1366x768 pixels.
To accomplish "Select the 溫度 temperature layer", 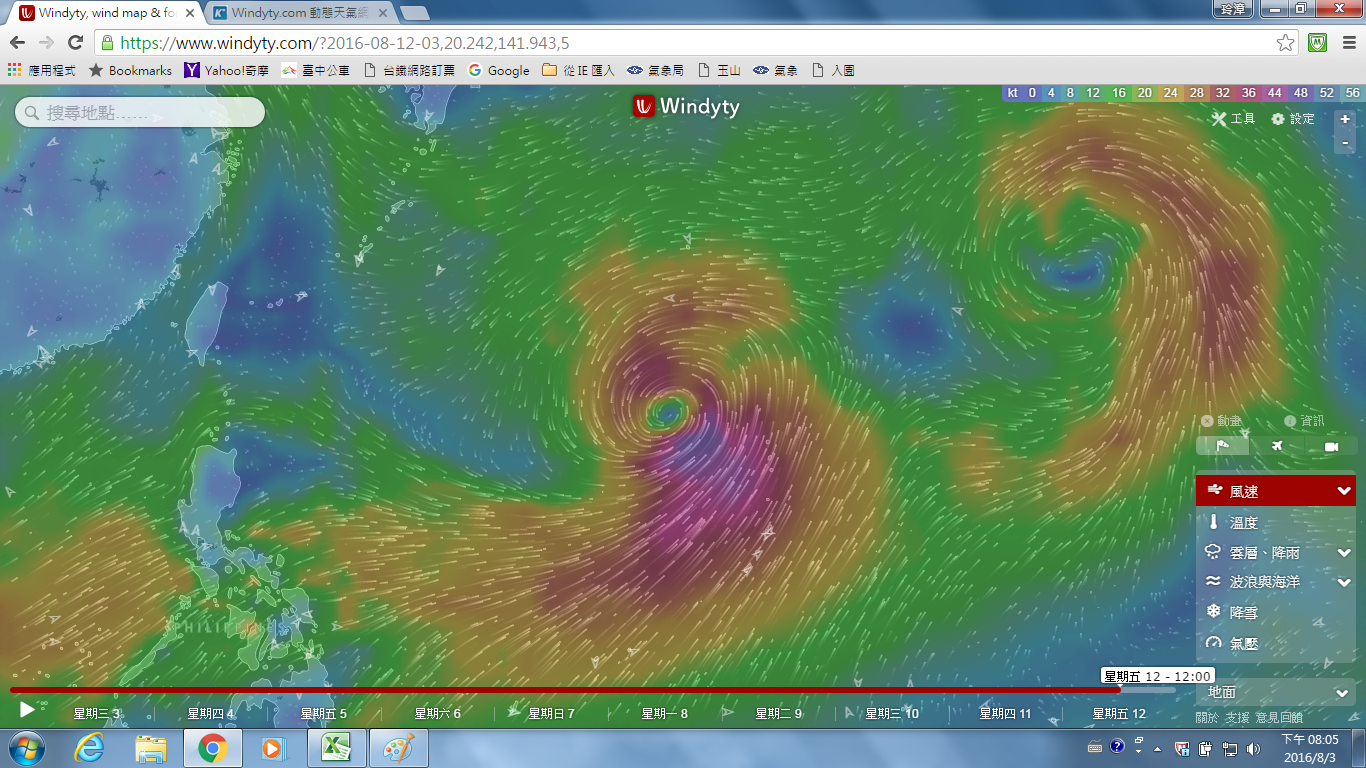I will [1243, 523].
